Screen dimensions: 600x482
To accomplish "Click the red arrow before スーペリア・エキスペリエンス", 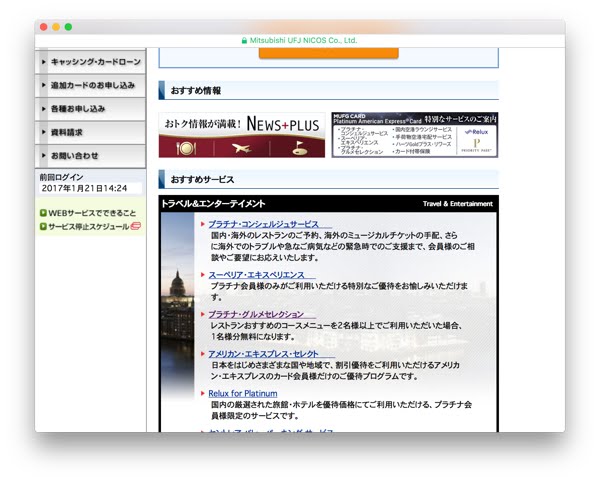I will 203,275.
